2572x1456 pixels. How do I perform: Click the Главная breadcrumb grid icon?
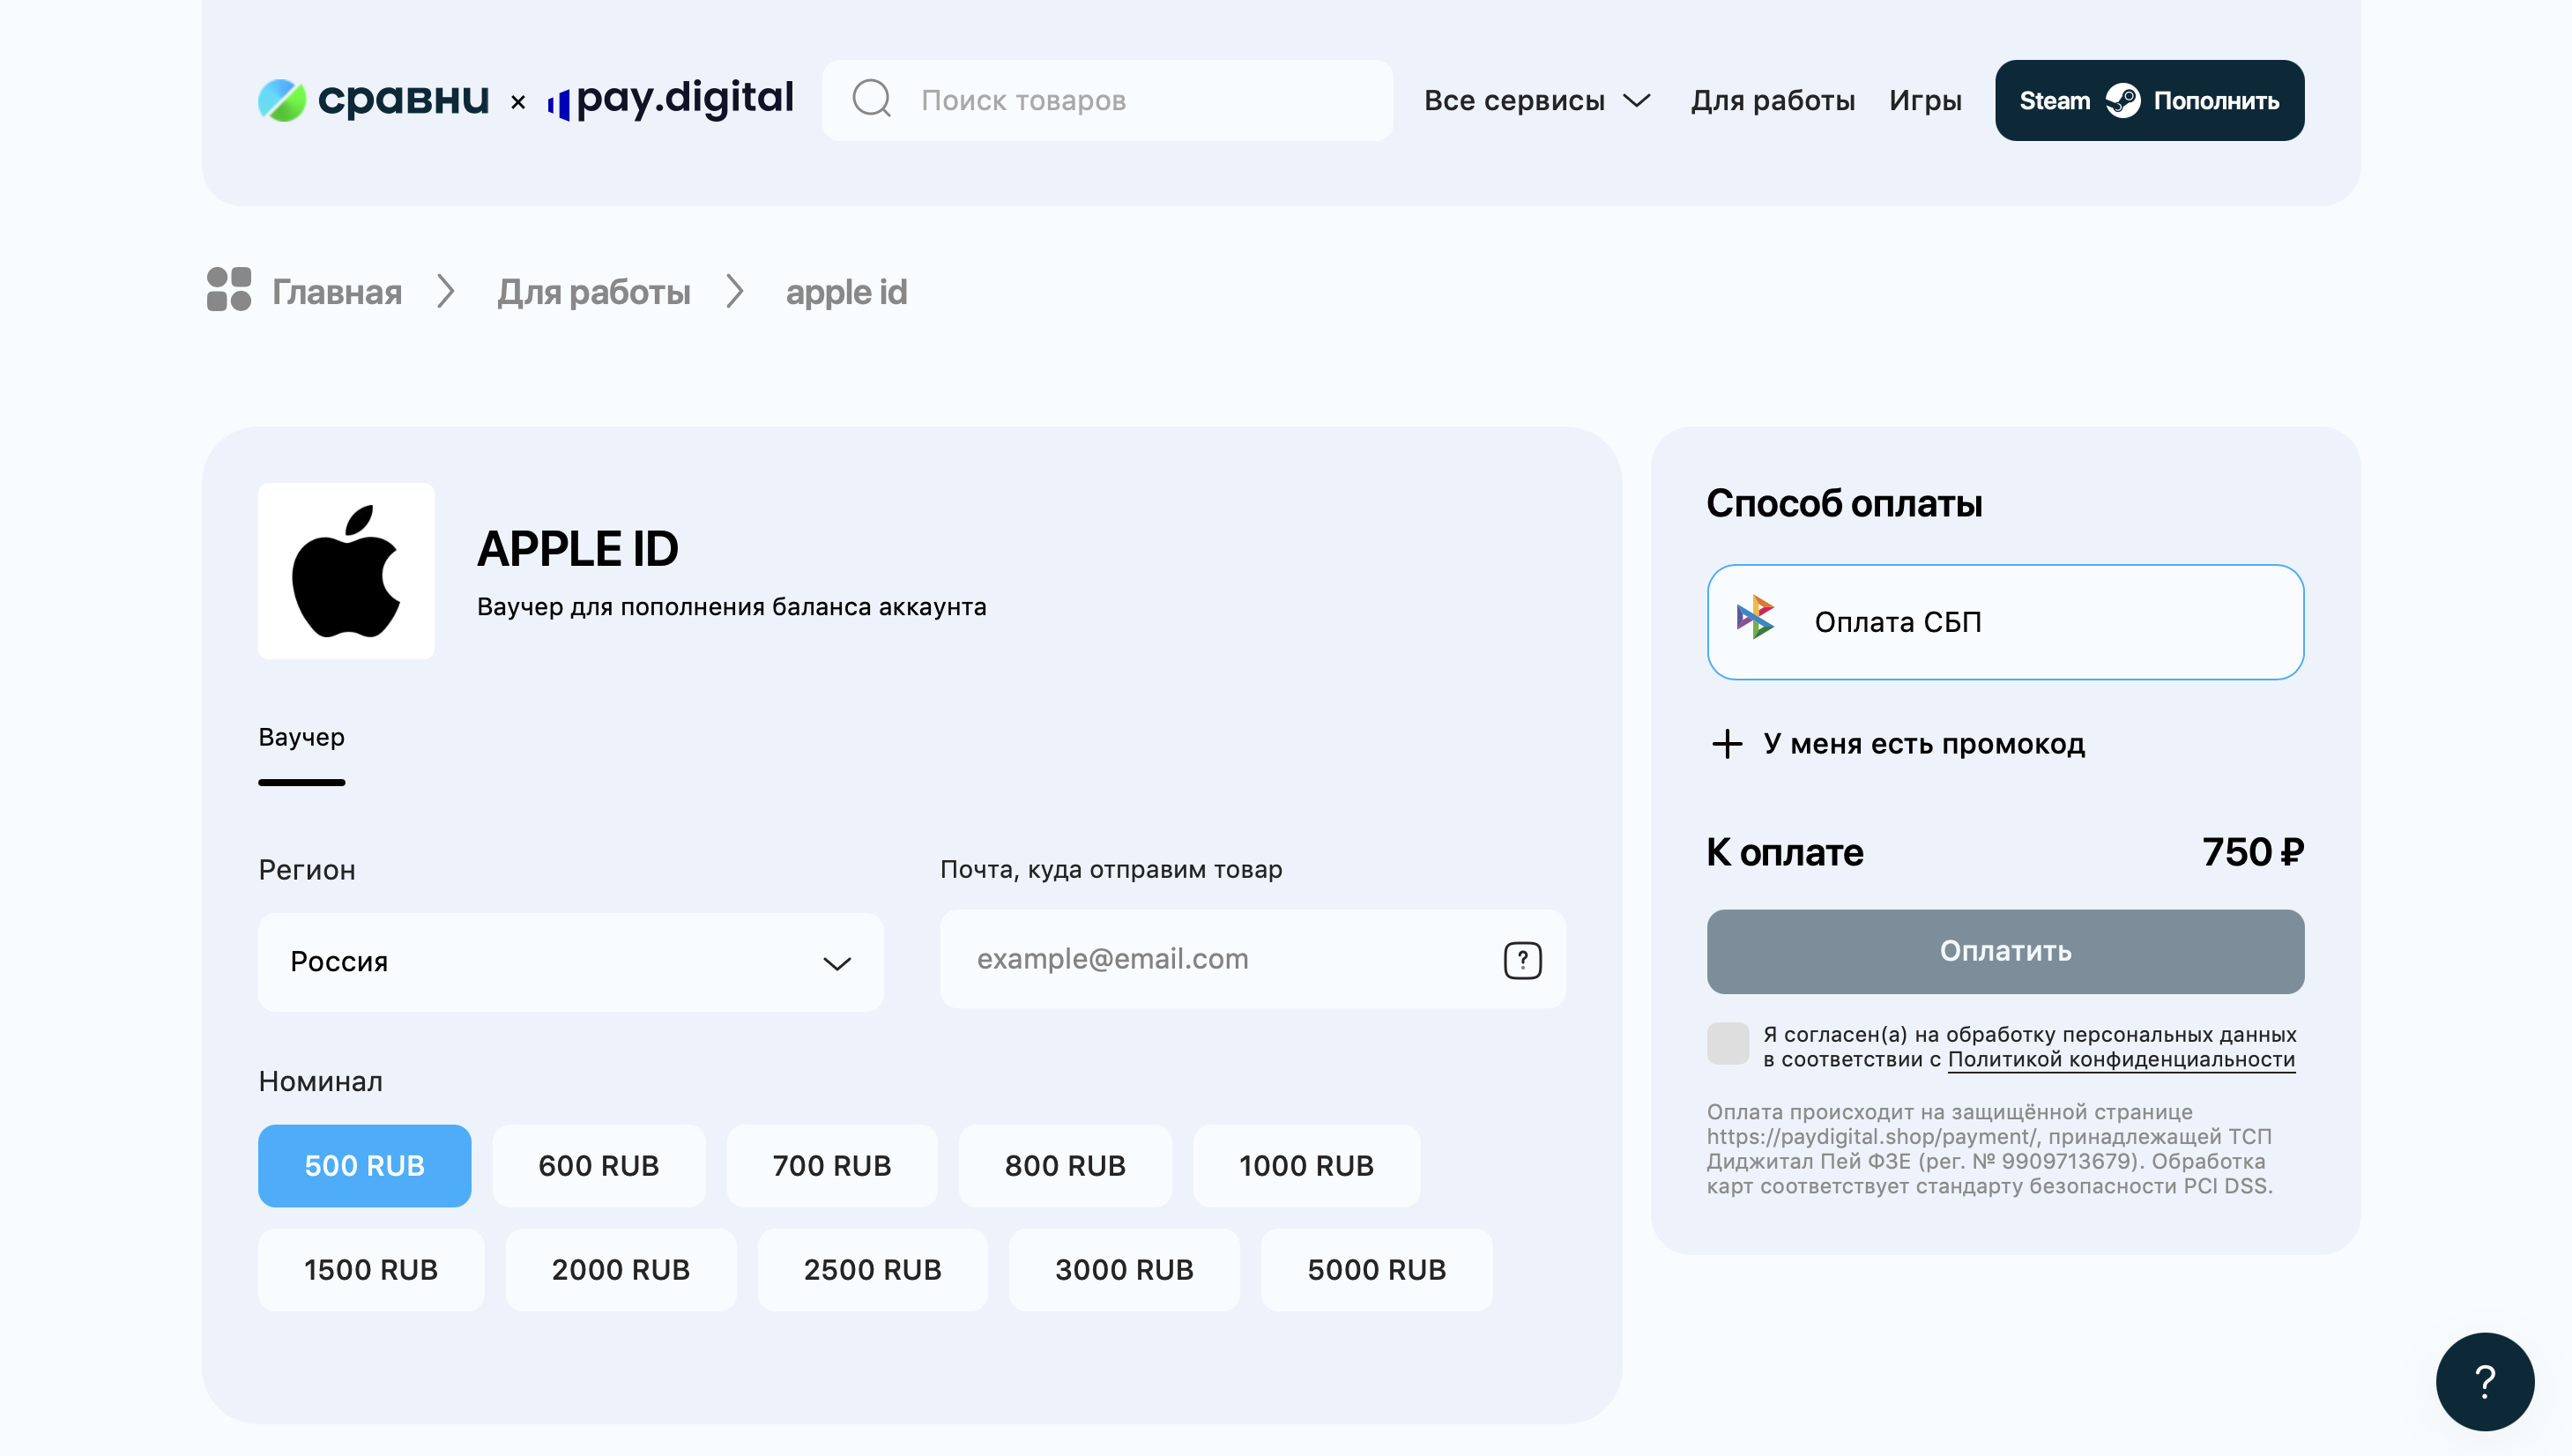click(x=229, y=290)
